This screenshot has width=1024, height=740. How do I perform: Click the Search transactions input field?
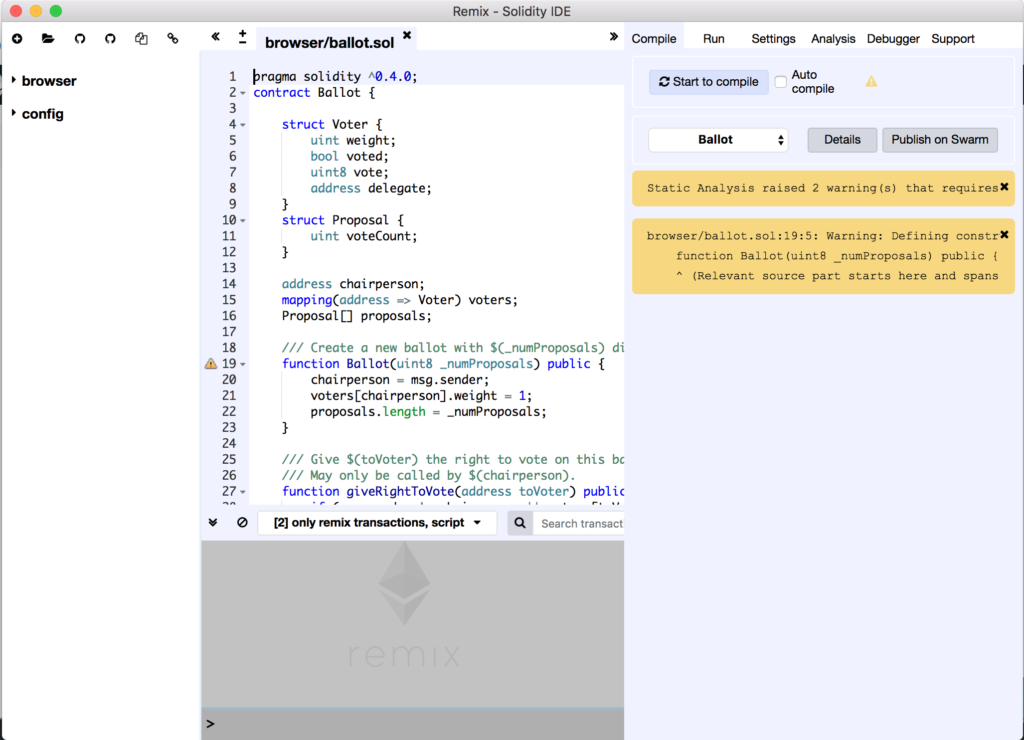coord(580,523)
